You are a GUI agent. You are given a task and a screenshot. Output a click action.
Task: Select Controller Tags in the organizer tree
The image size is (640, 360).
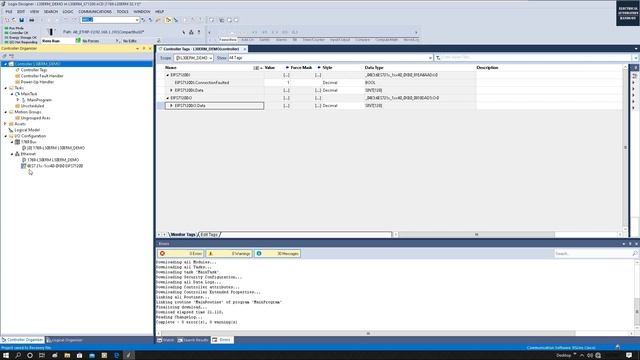pos(34,70)
